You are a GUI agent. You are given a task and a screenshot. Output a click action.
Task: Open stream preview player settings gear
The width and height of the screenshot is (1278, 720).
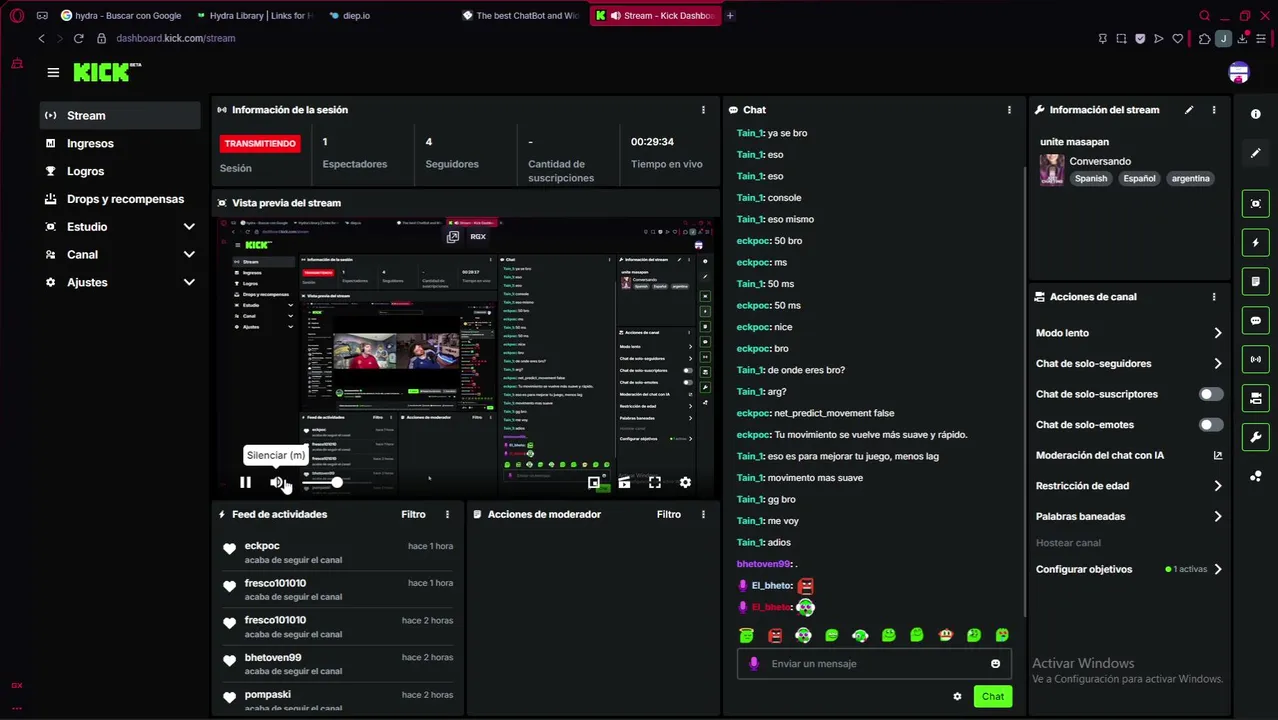tap(685, 483)
